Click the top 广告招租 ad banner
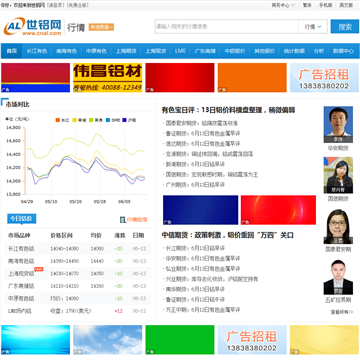This screenshot has width=360, height=360. point(324,78)
